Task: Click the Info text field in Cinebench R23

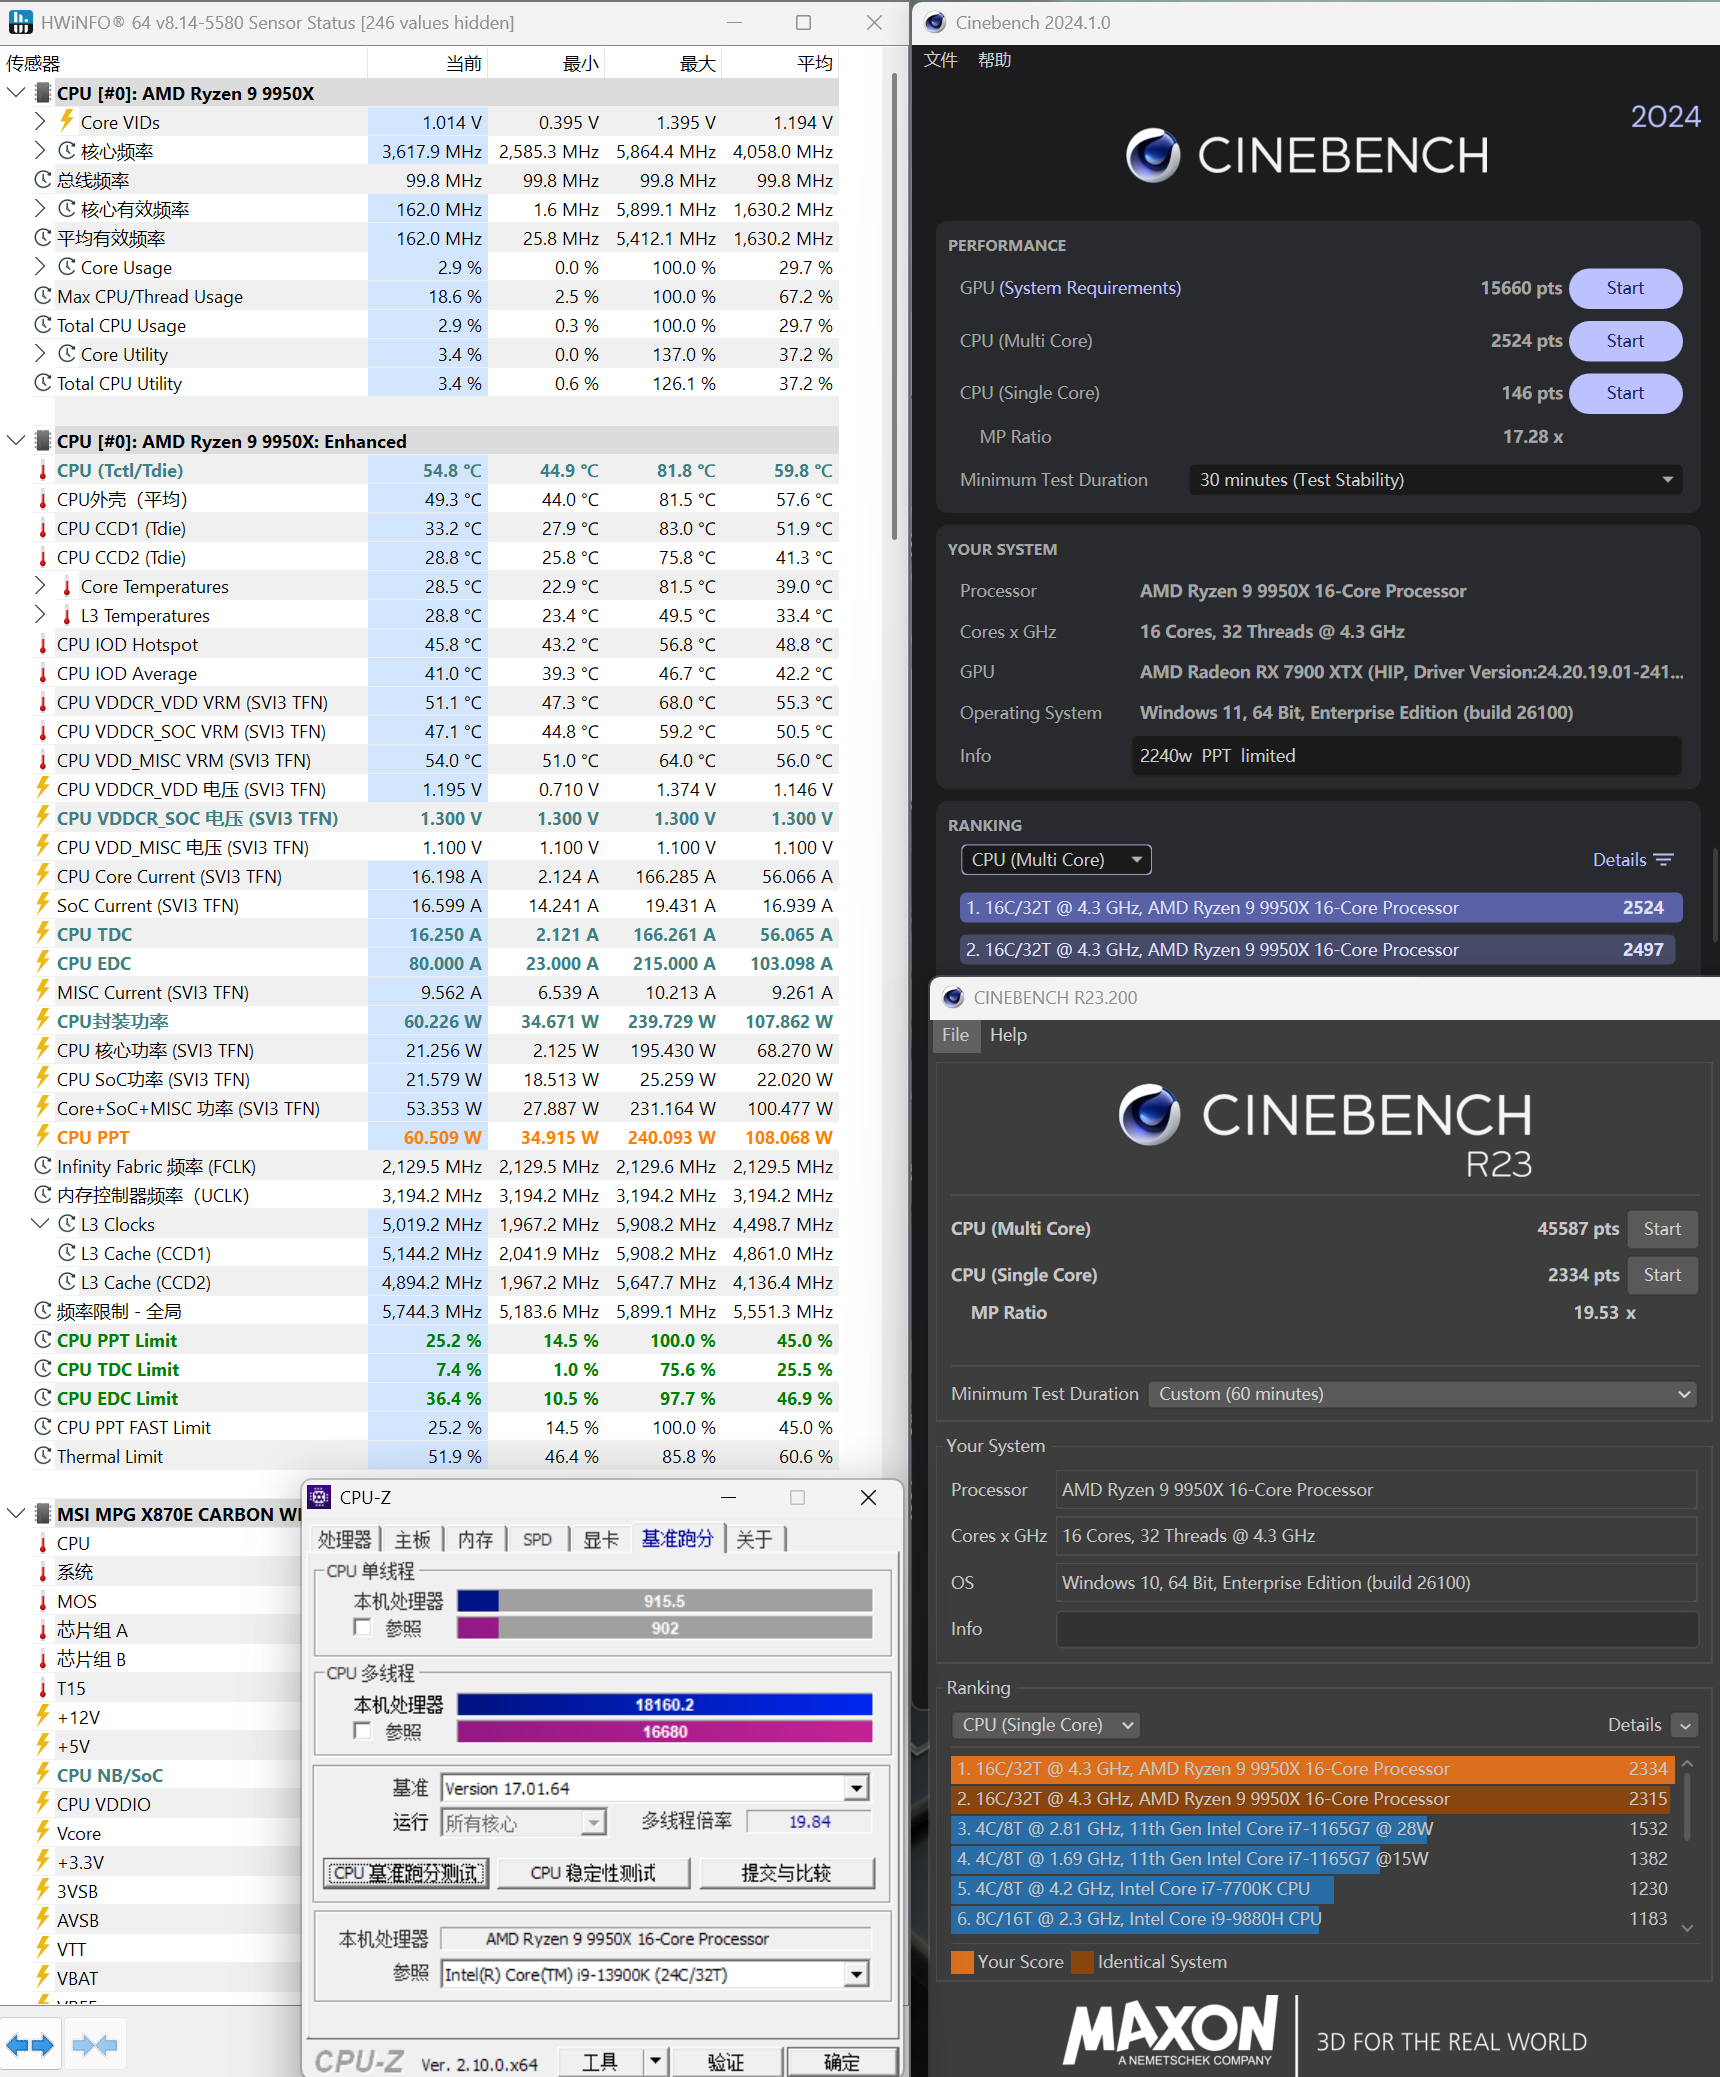Action: [x=1376, y=1629]
